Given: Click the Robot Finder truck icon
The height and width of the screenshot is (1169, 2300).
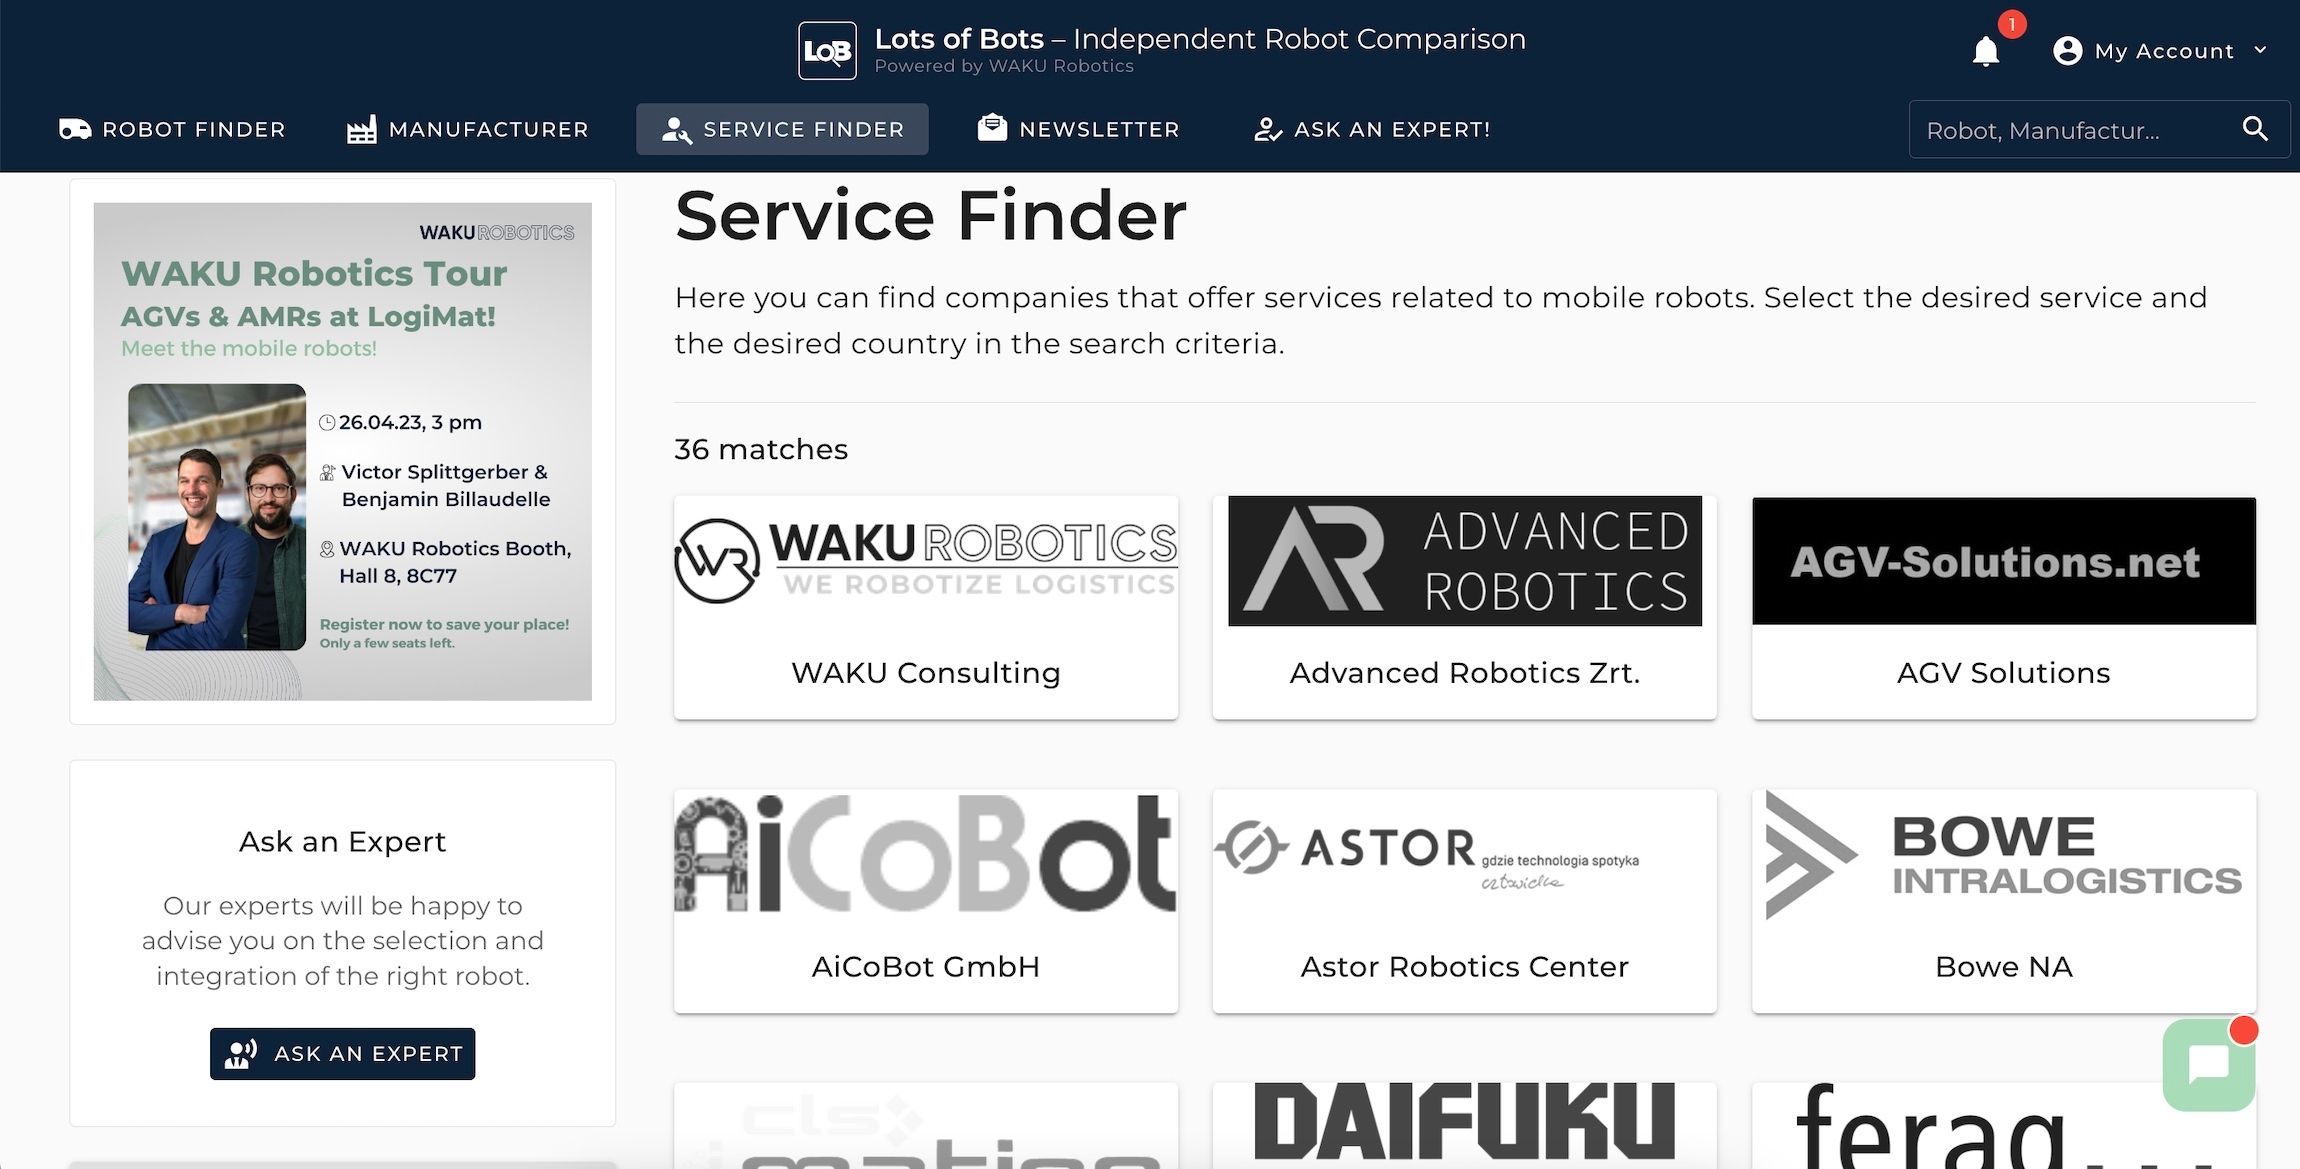Looking at the screenshot, I should (x=75, y=129).
